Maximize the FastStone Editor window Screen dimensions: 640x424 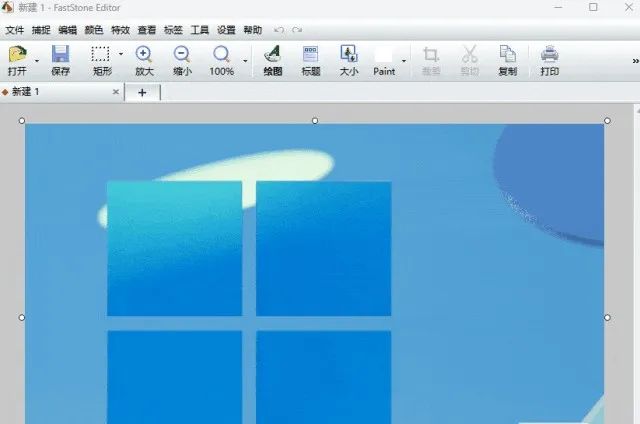coord(593,7)
